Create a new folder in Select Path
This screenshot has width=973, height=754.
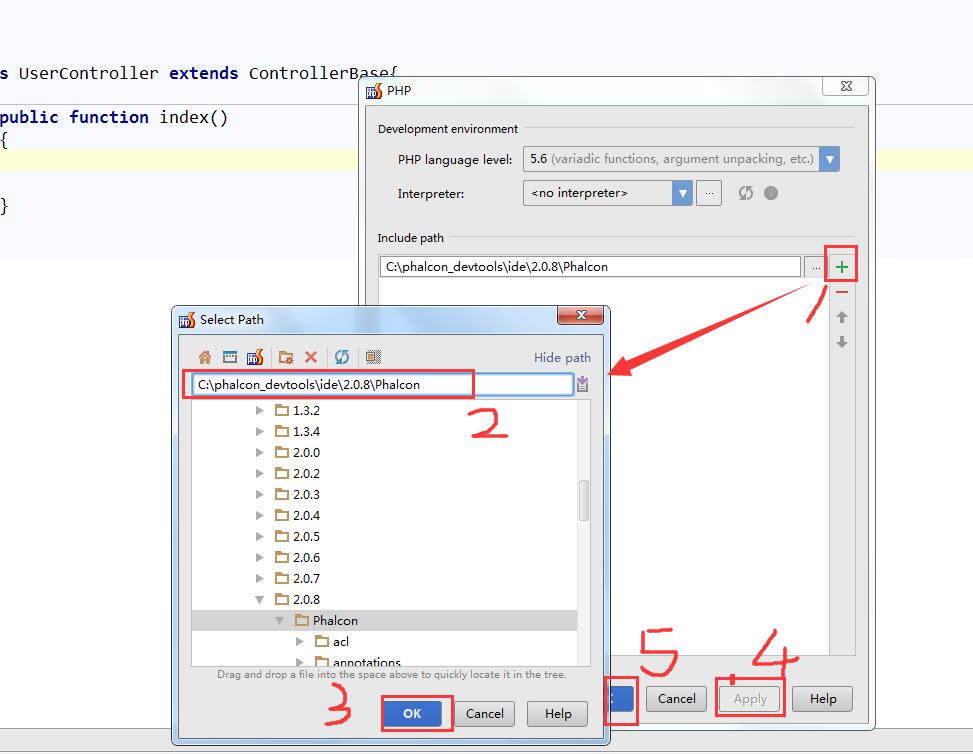coord(286,357)
